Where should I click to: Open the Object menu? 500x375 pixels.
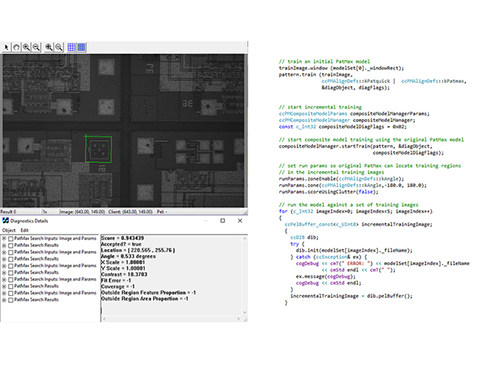(9, 230)
